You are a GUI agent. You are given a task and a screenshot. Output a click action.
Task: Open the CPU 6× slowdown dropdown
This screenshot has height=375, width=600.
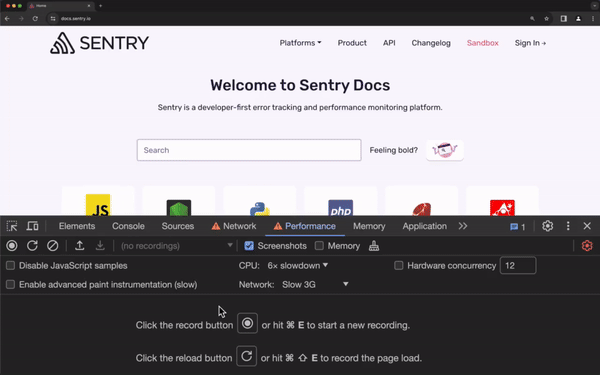point(298,266)
